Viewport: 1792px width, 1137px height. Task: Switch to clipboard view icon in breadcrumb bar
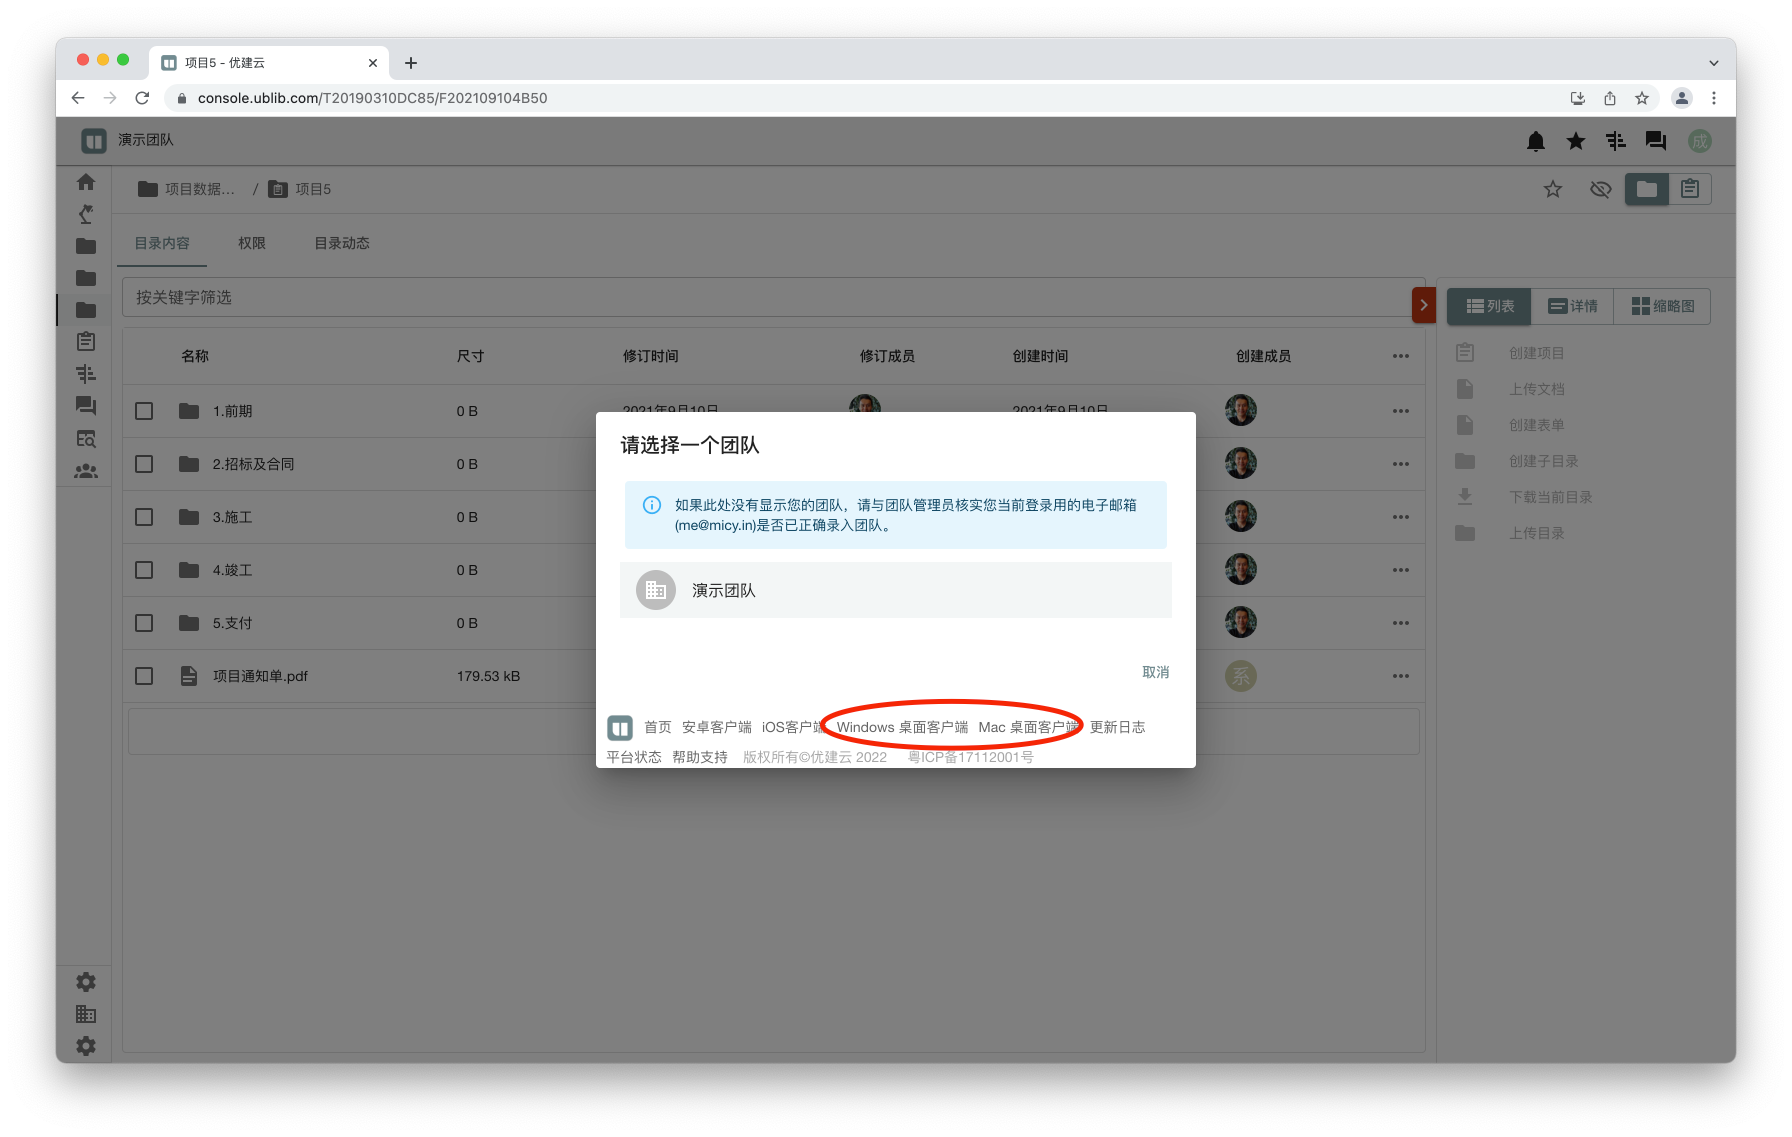tap(1690, 189)
